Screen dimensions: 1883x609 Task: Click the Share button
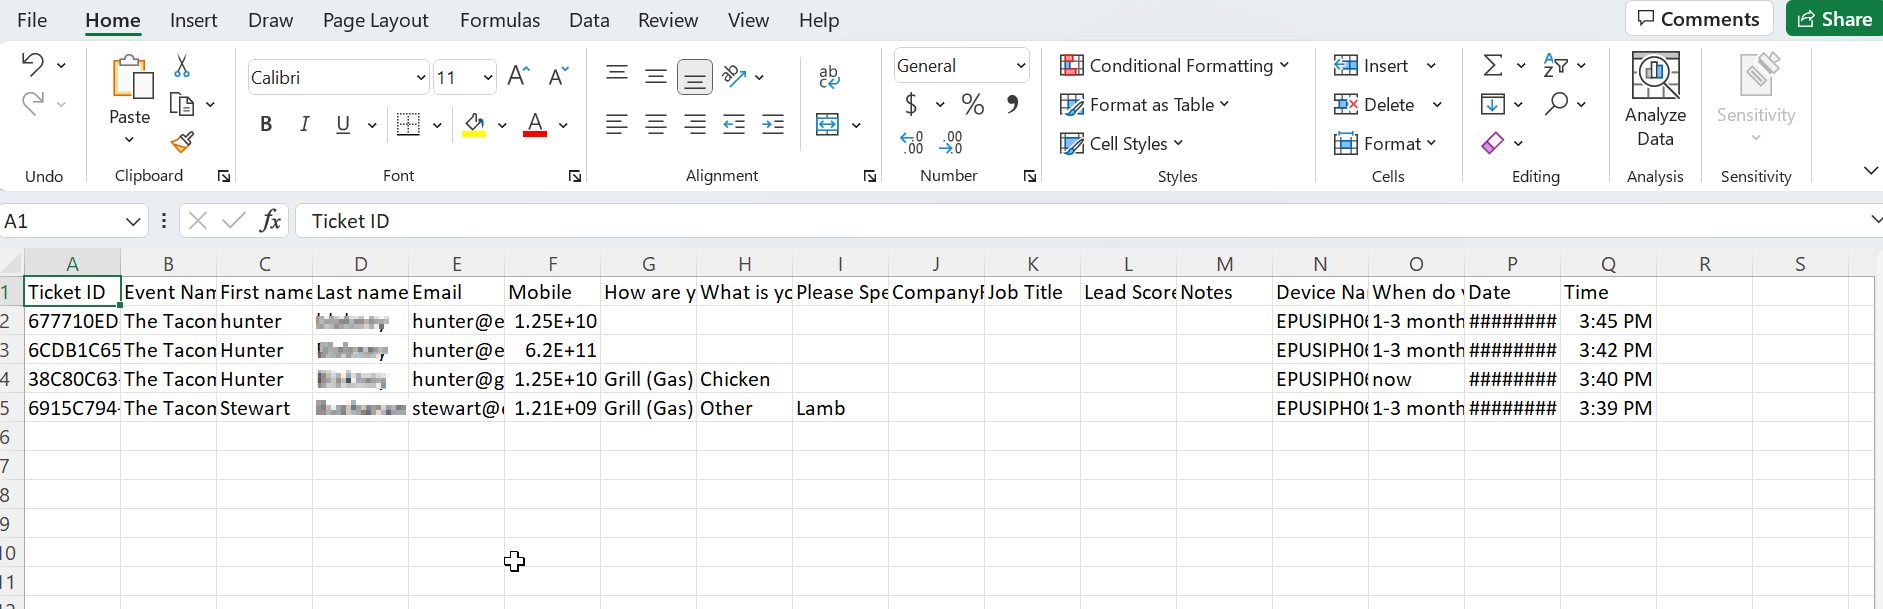pos(1834,19)
